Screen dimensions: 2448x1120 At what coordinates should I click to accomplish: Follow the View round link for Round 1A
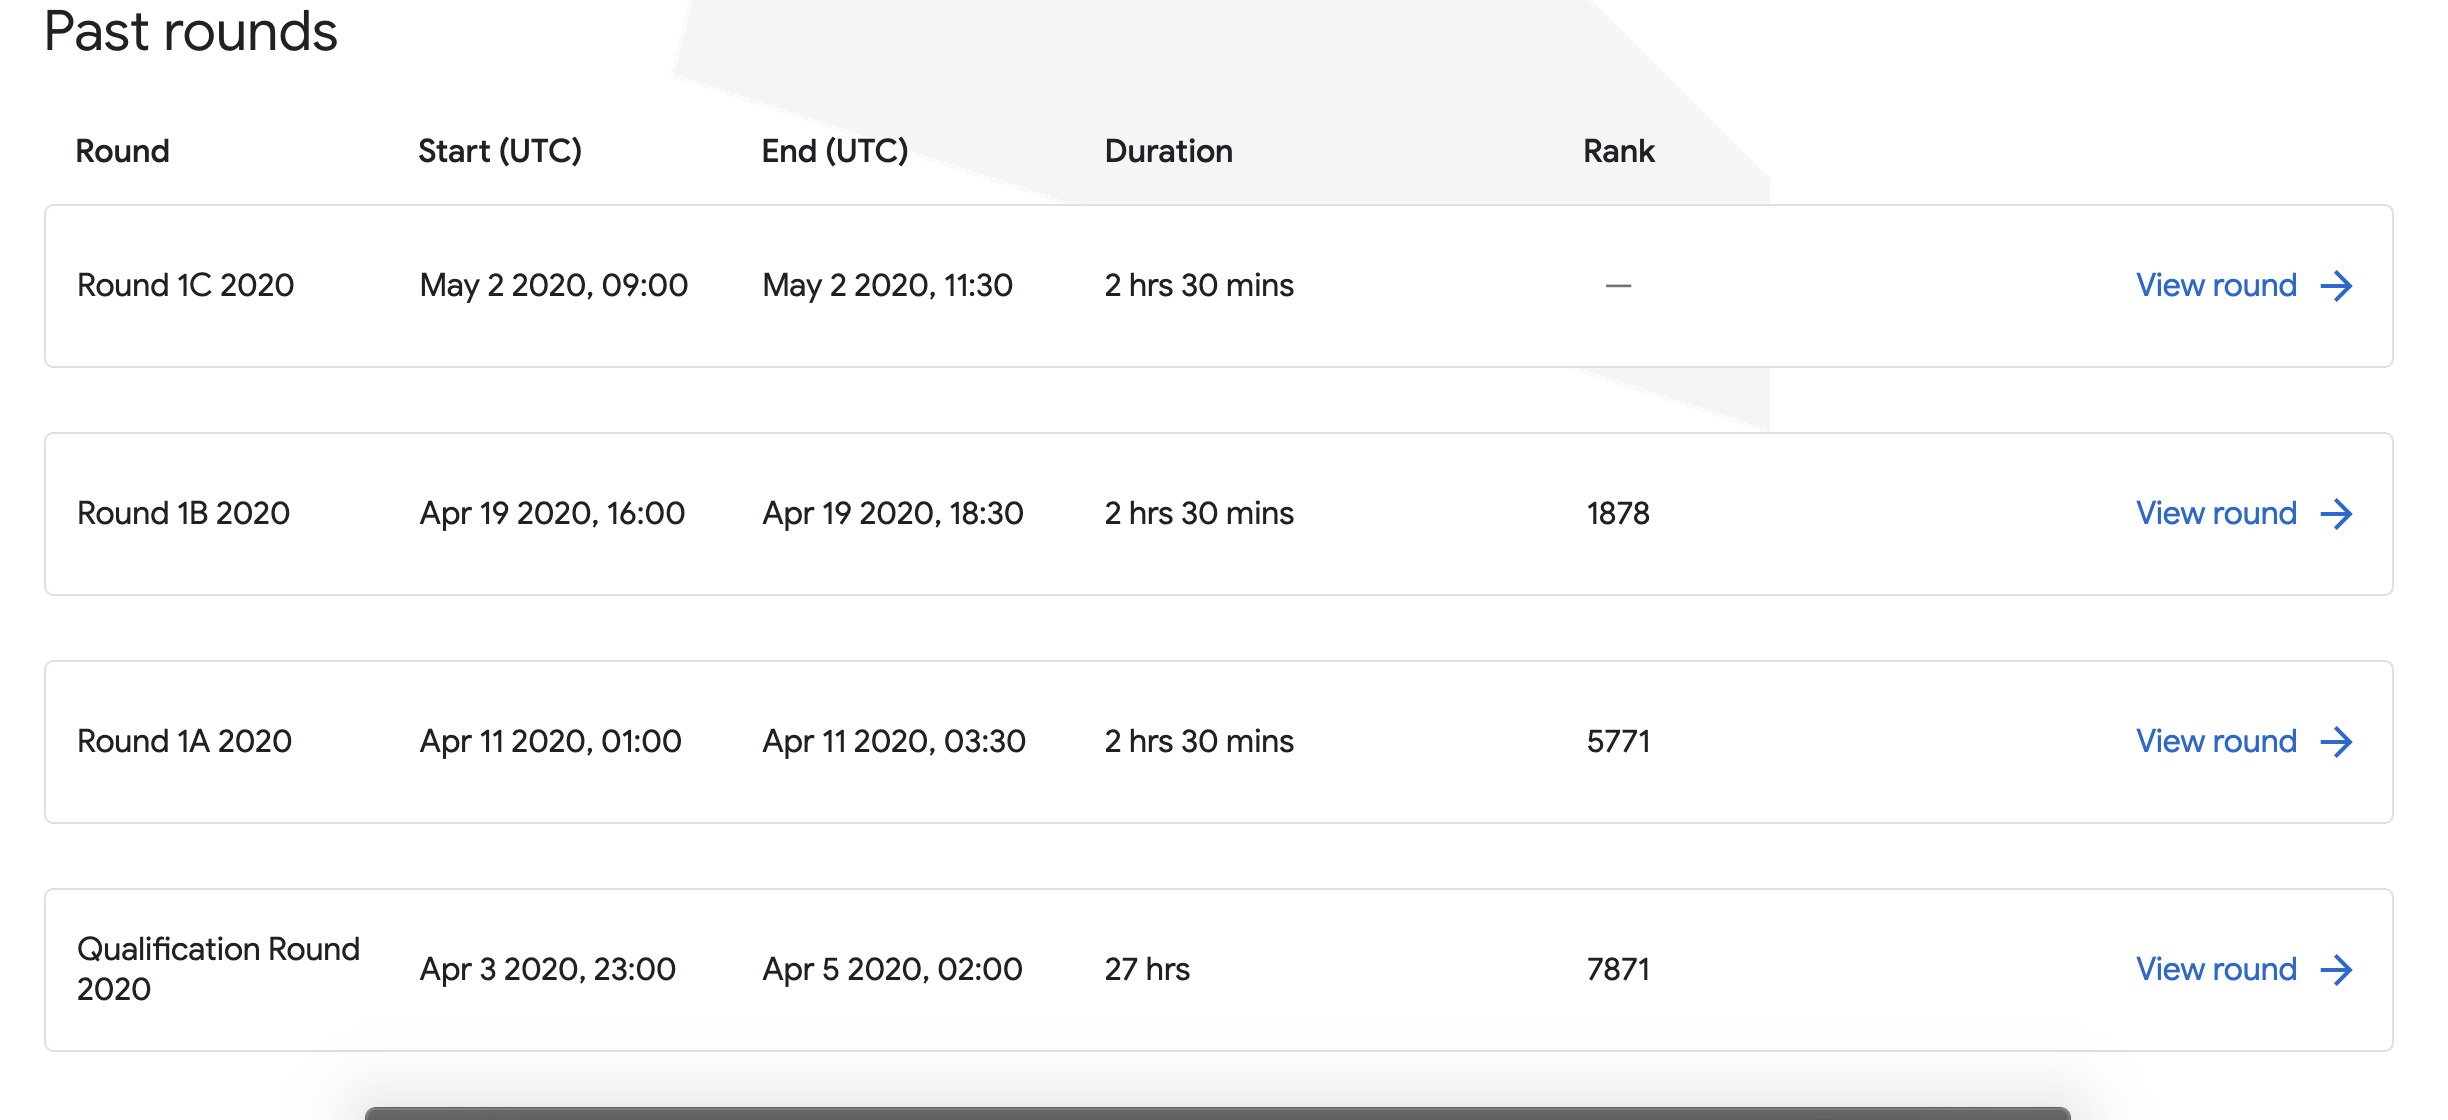click(x=2216, y=742)
